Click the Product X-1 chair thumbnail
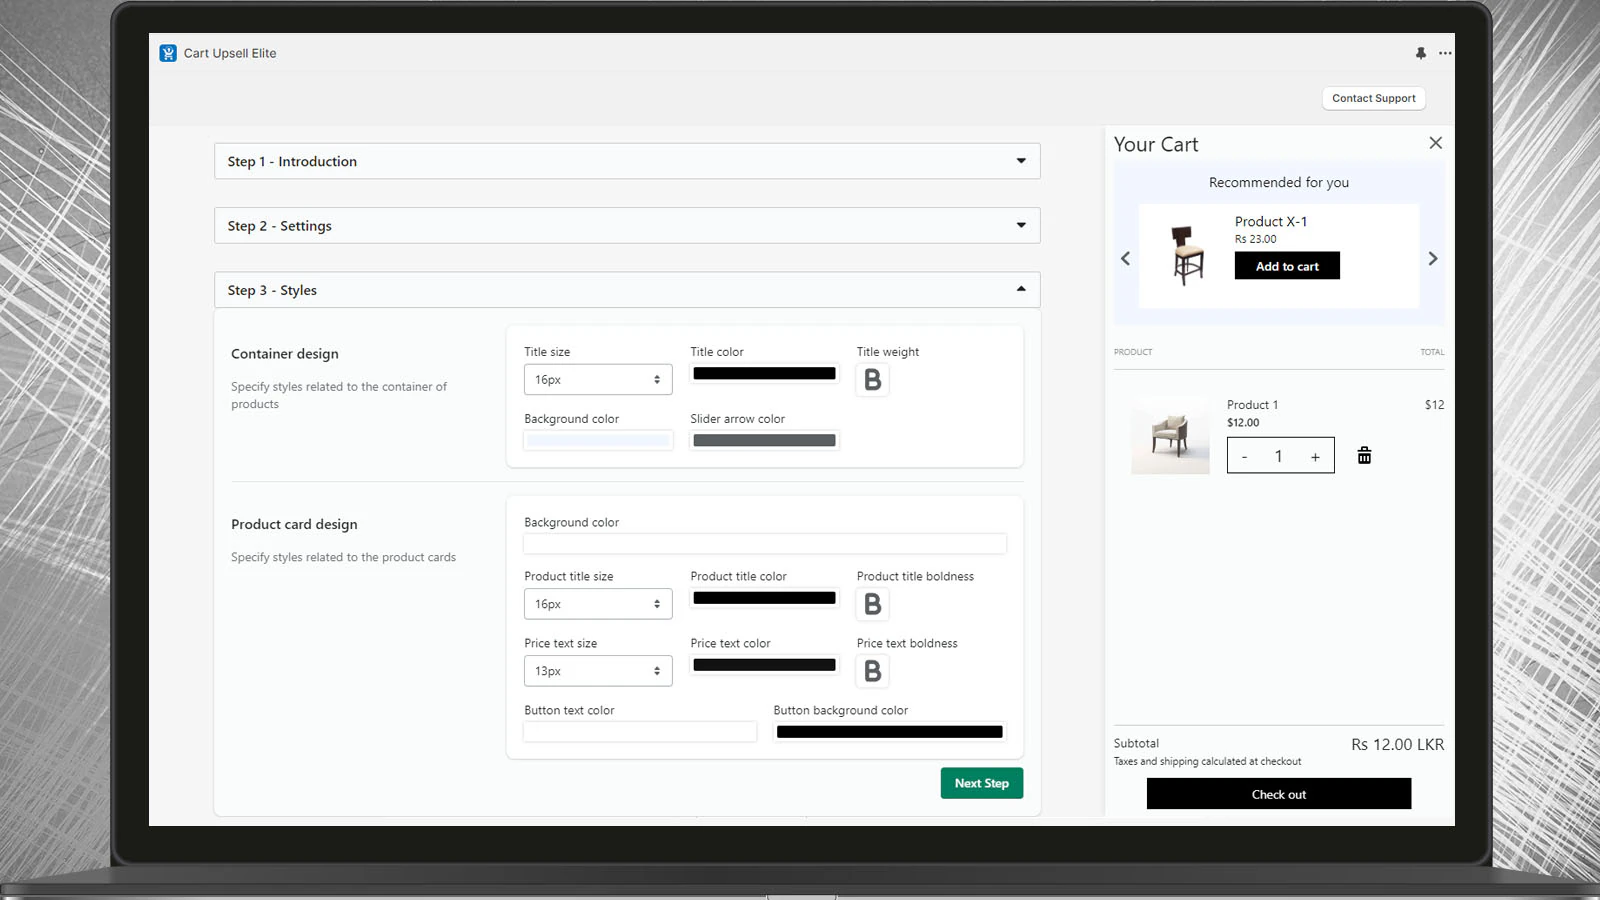This screenshot has height=900, width=1600. click(1187, 255)
